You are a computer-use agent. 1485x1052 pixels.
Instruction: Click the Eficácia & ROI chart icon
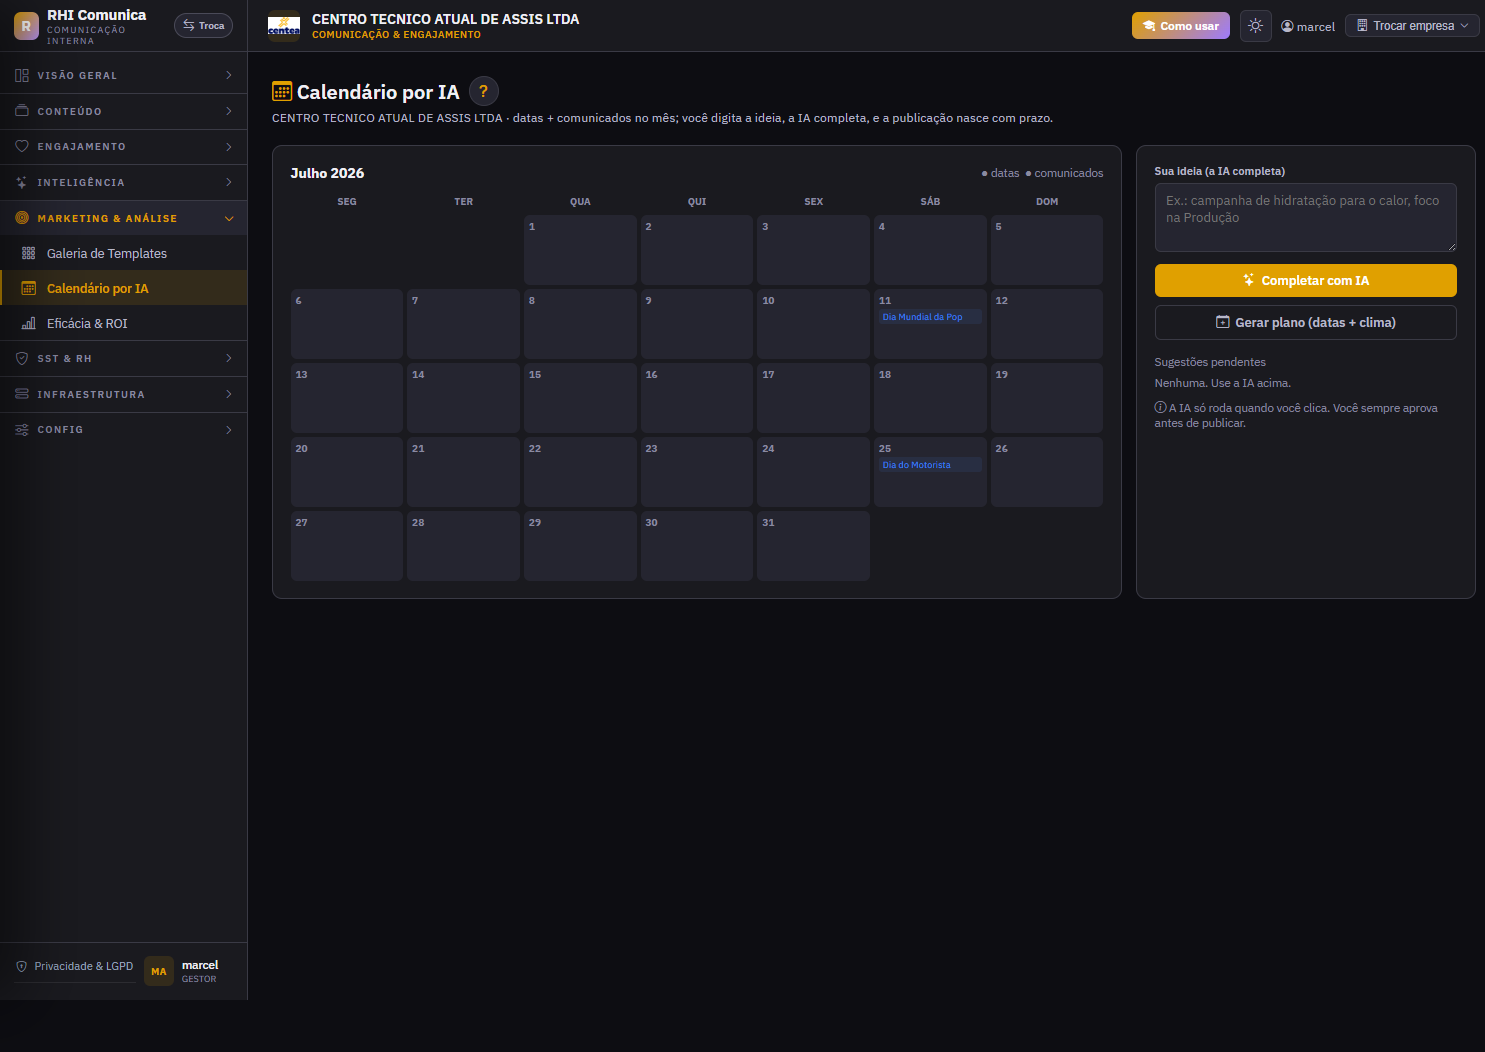pos(28,324)
